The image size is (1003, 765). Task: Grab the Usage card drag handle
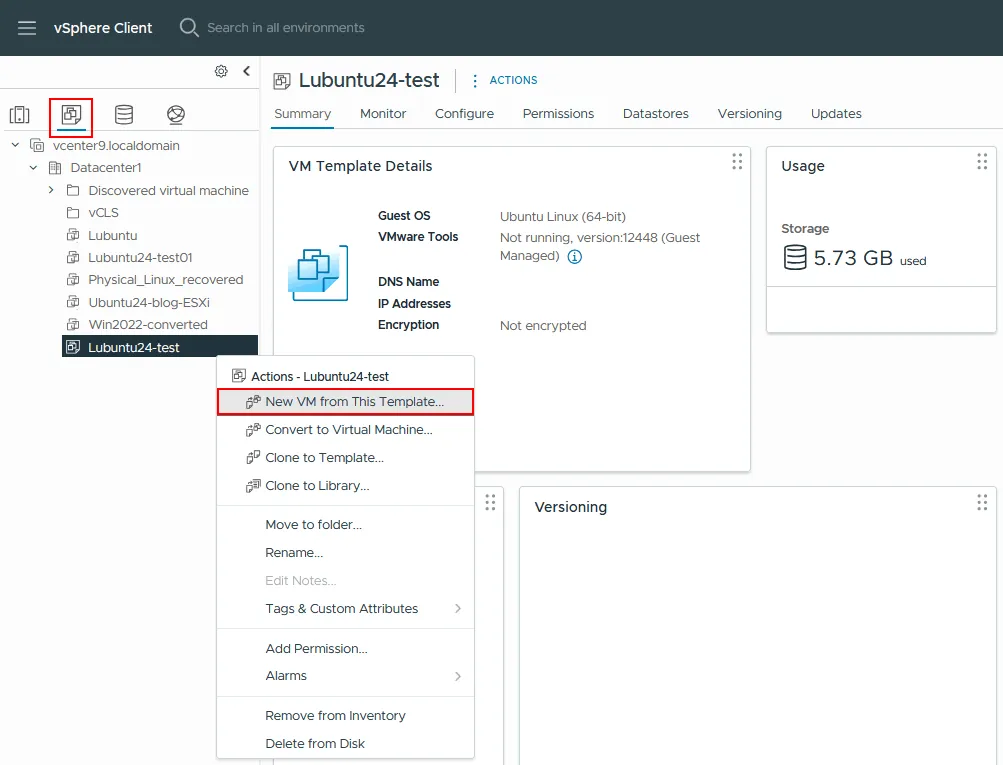click(x=982, y=161)
